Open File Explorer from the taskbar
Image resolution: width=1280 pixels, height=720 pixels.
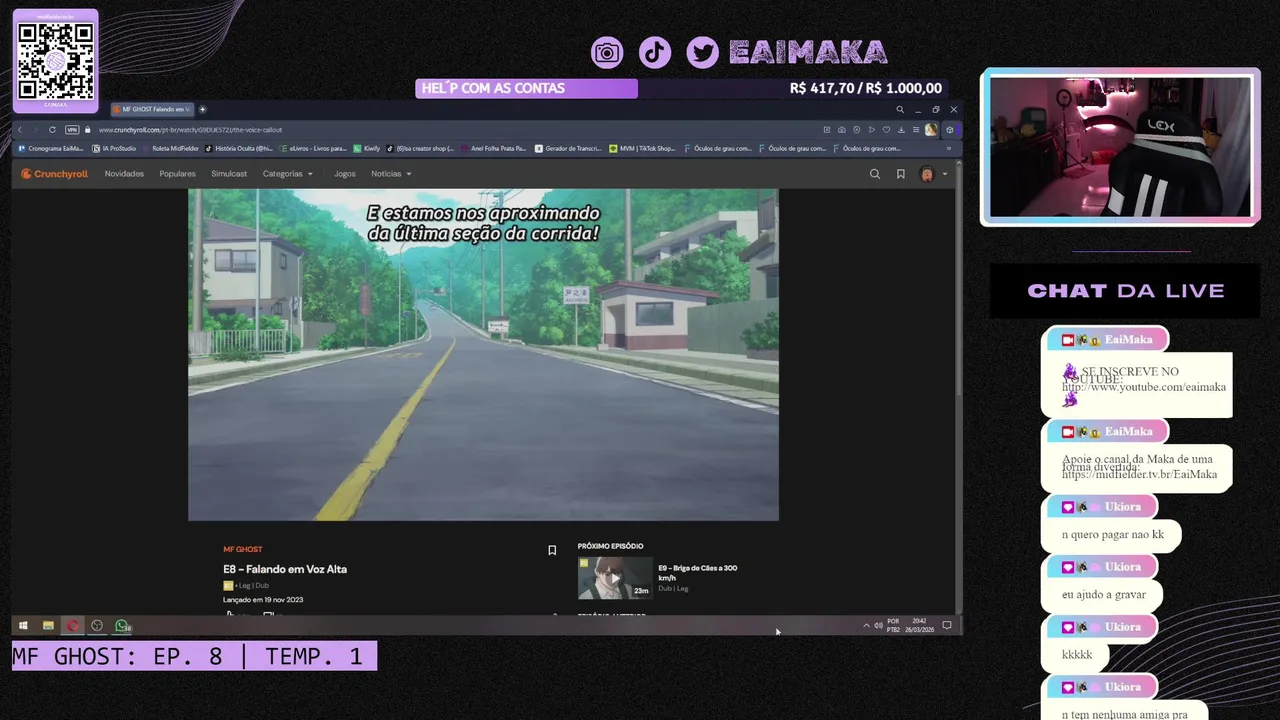pyautogui.click(x=48, y=625)
